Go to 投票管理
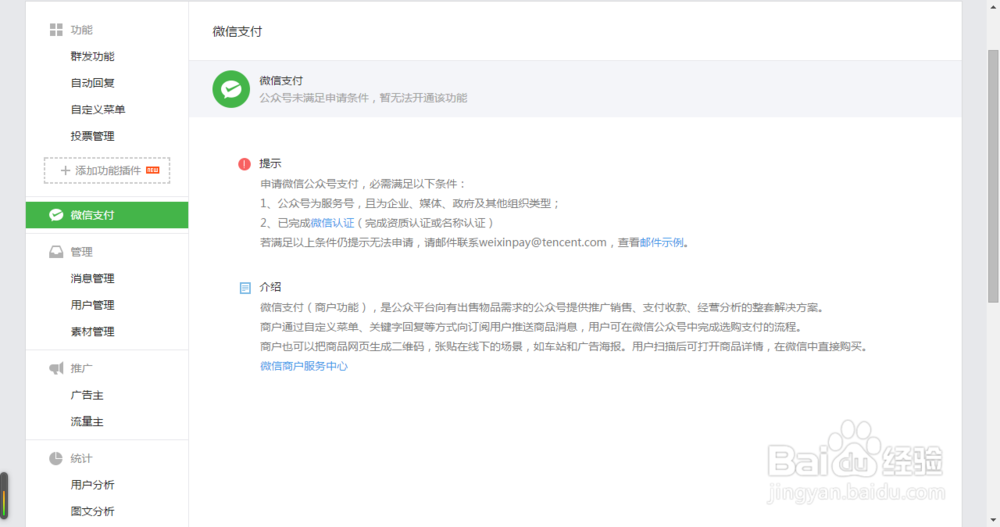Screen dimensions: 1000x527 tap(92, 136)
